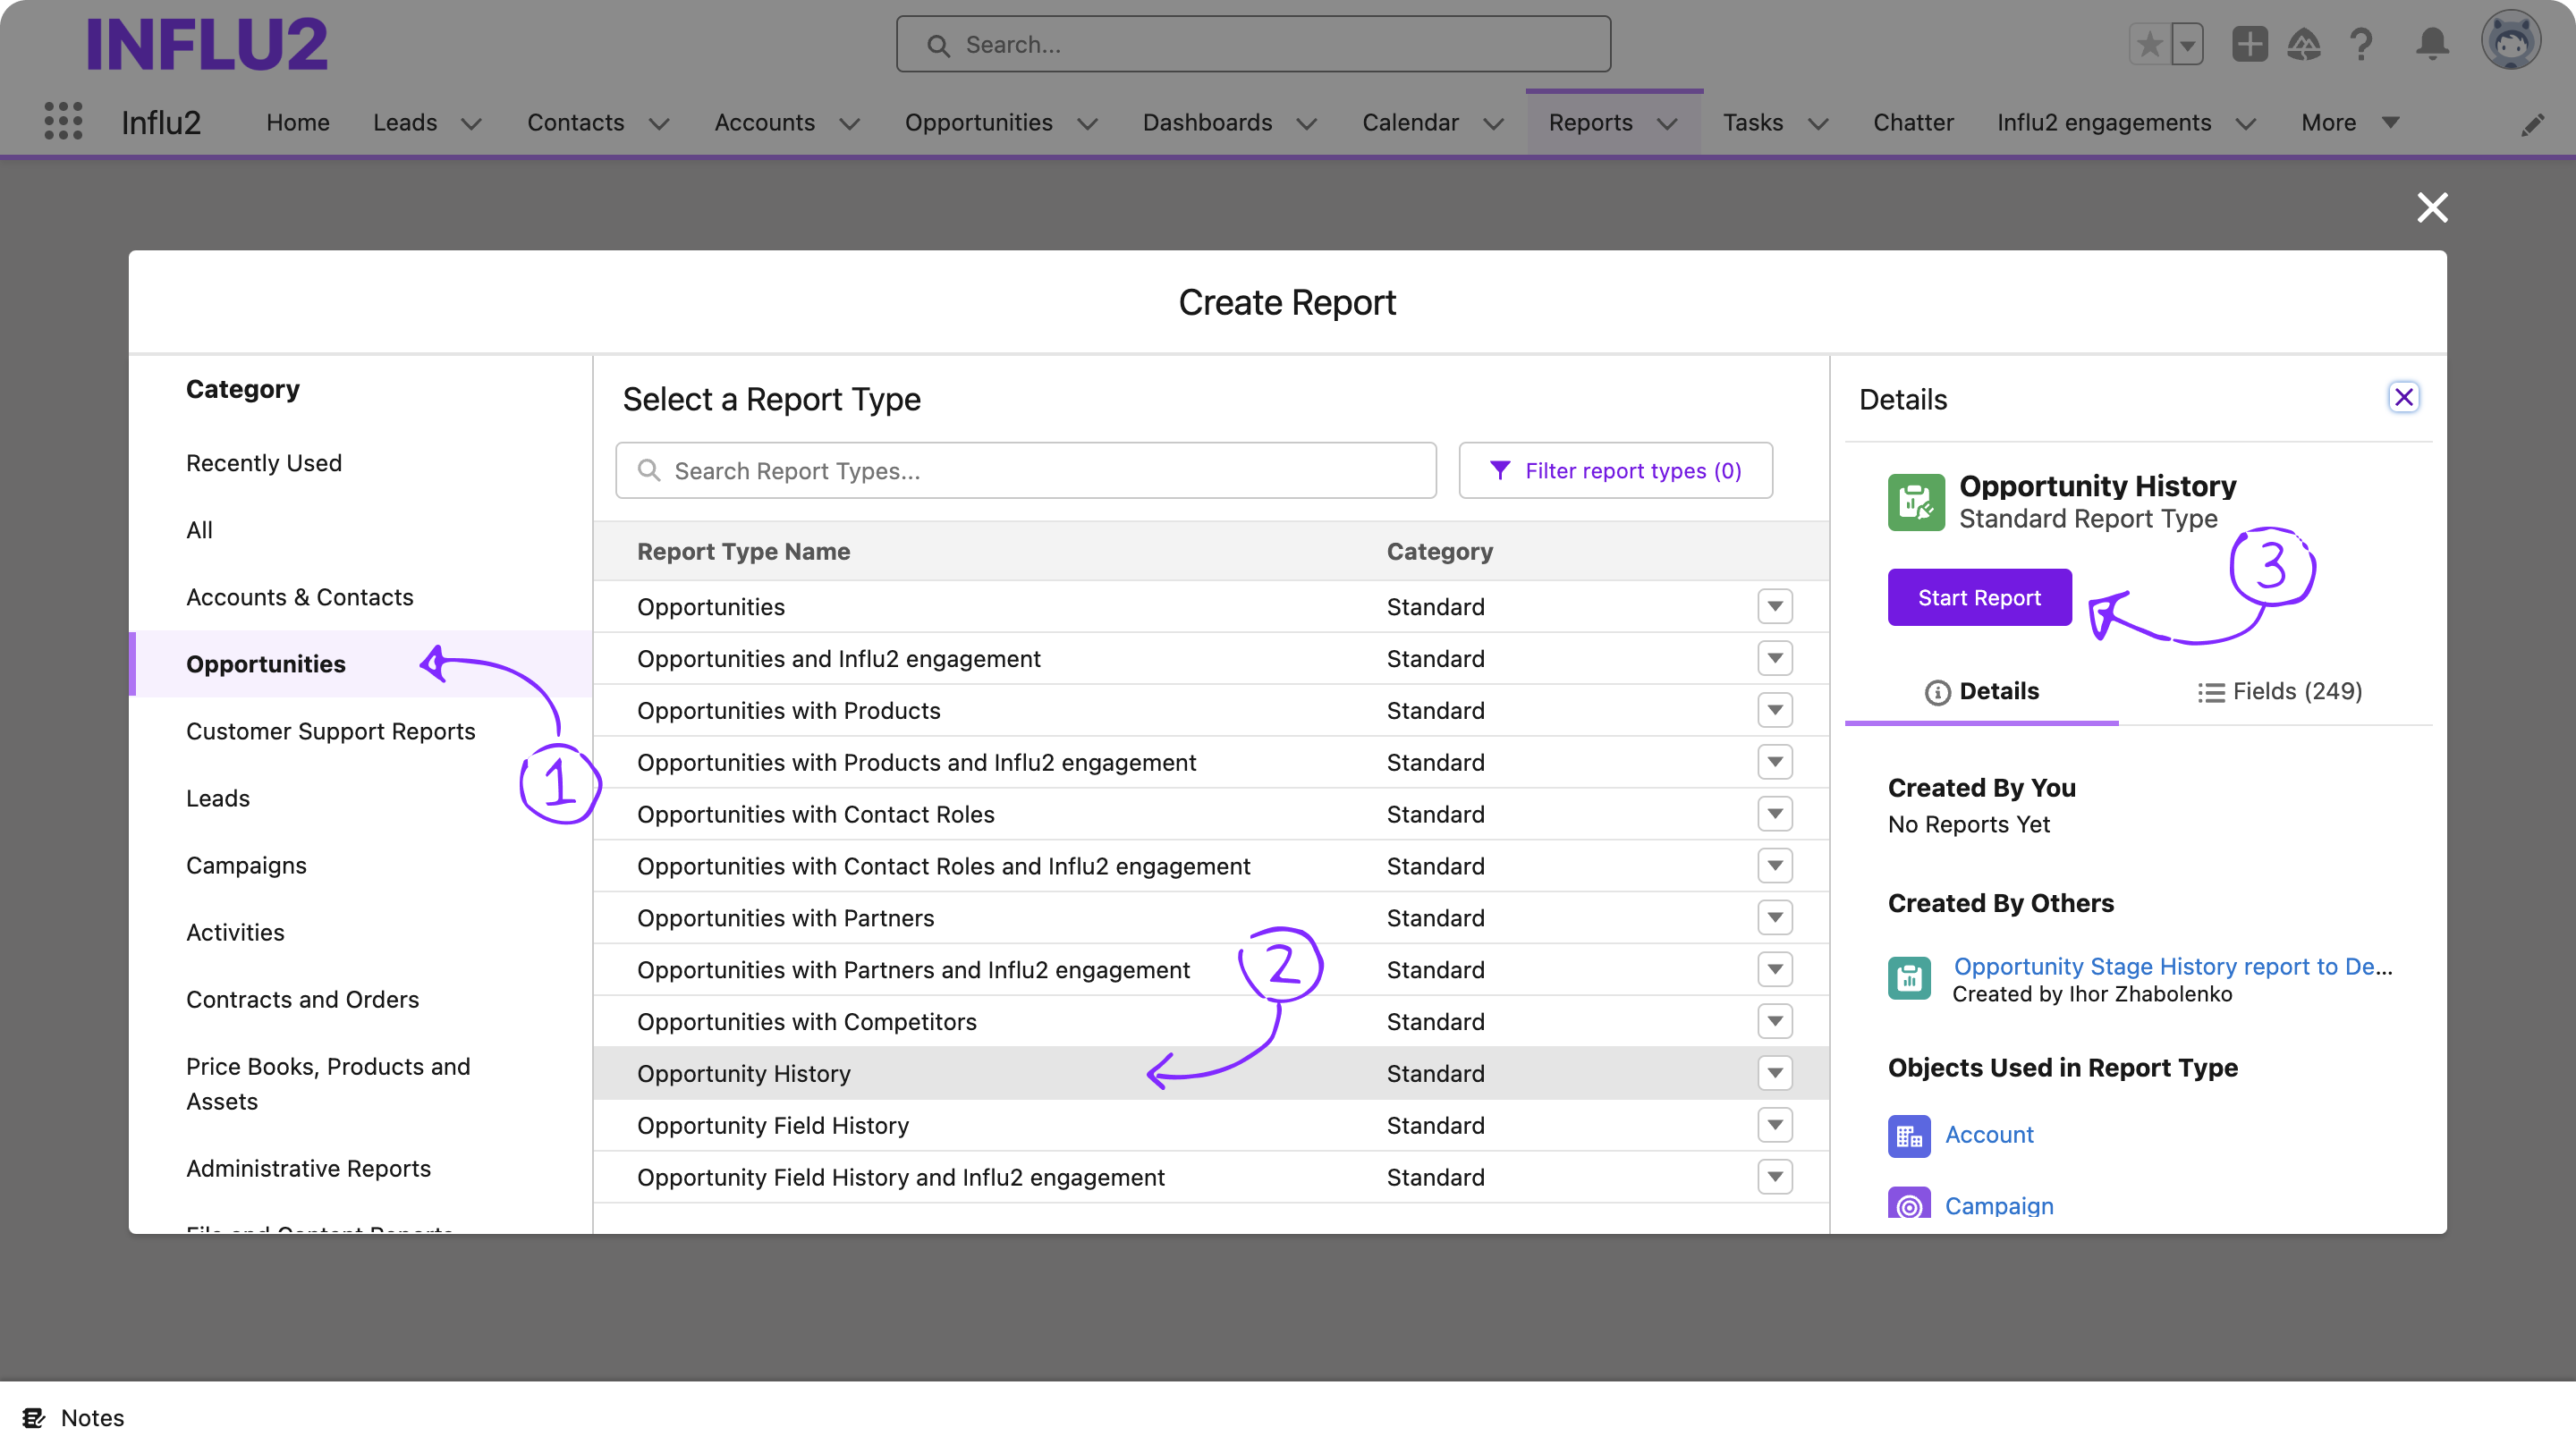The height and width of the screenshot is (1453, 2576).
Task: Select the Recently Used category
Action: click(264, 462)
